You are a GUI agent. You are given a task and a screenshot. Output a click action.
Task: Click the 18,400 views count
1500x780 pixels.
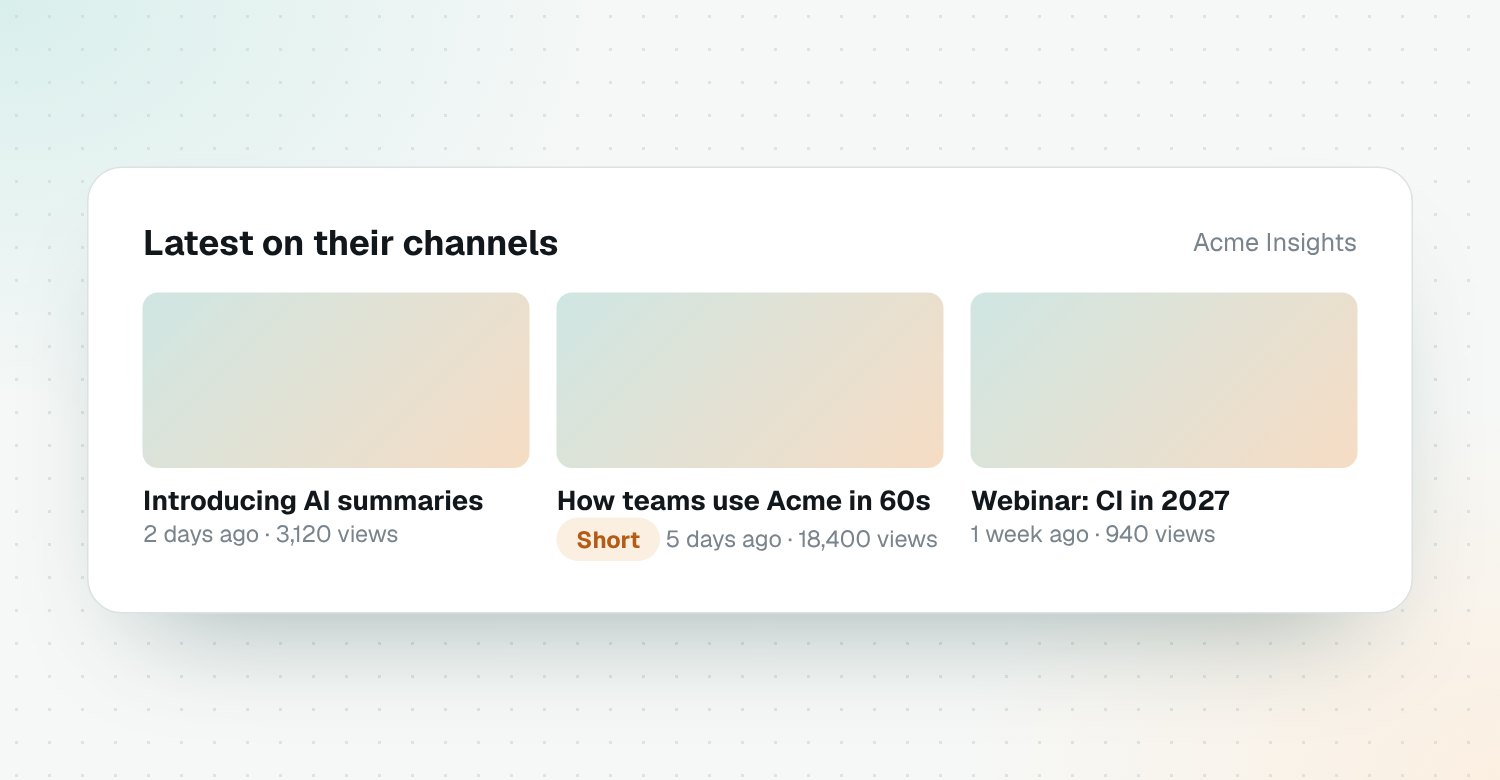tap(868, 540)
